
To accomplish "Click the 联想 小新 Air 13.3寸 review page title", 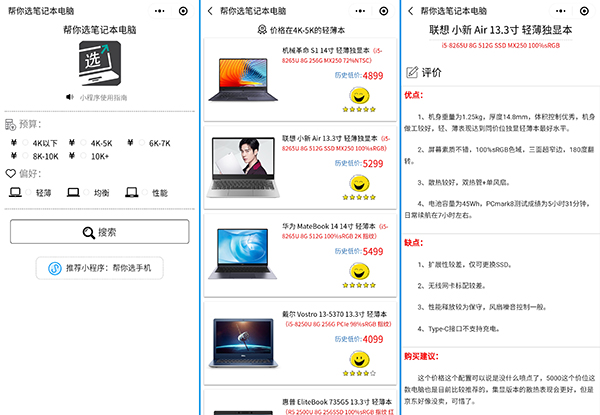I will pyautogui.click(x=501, y=30).
